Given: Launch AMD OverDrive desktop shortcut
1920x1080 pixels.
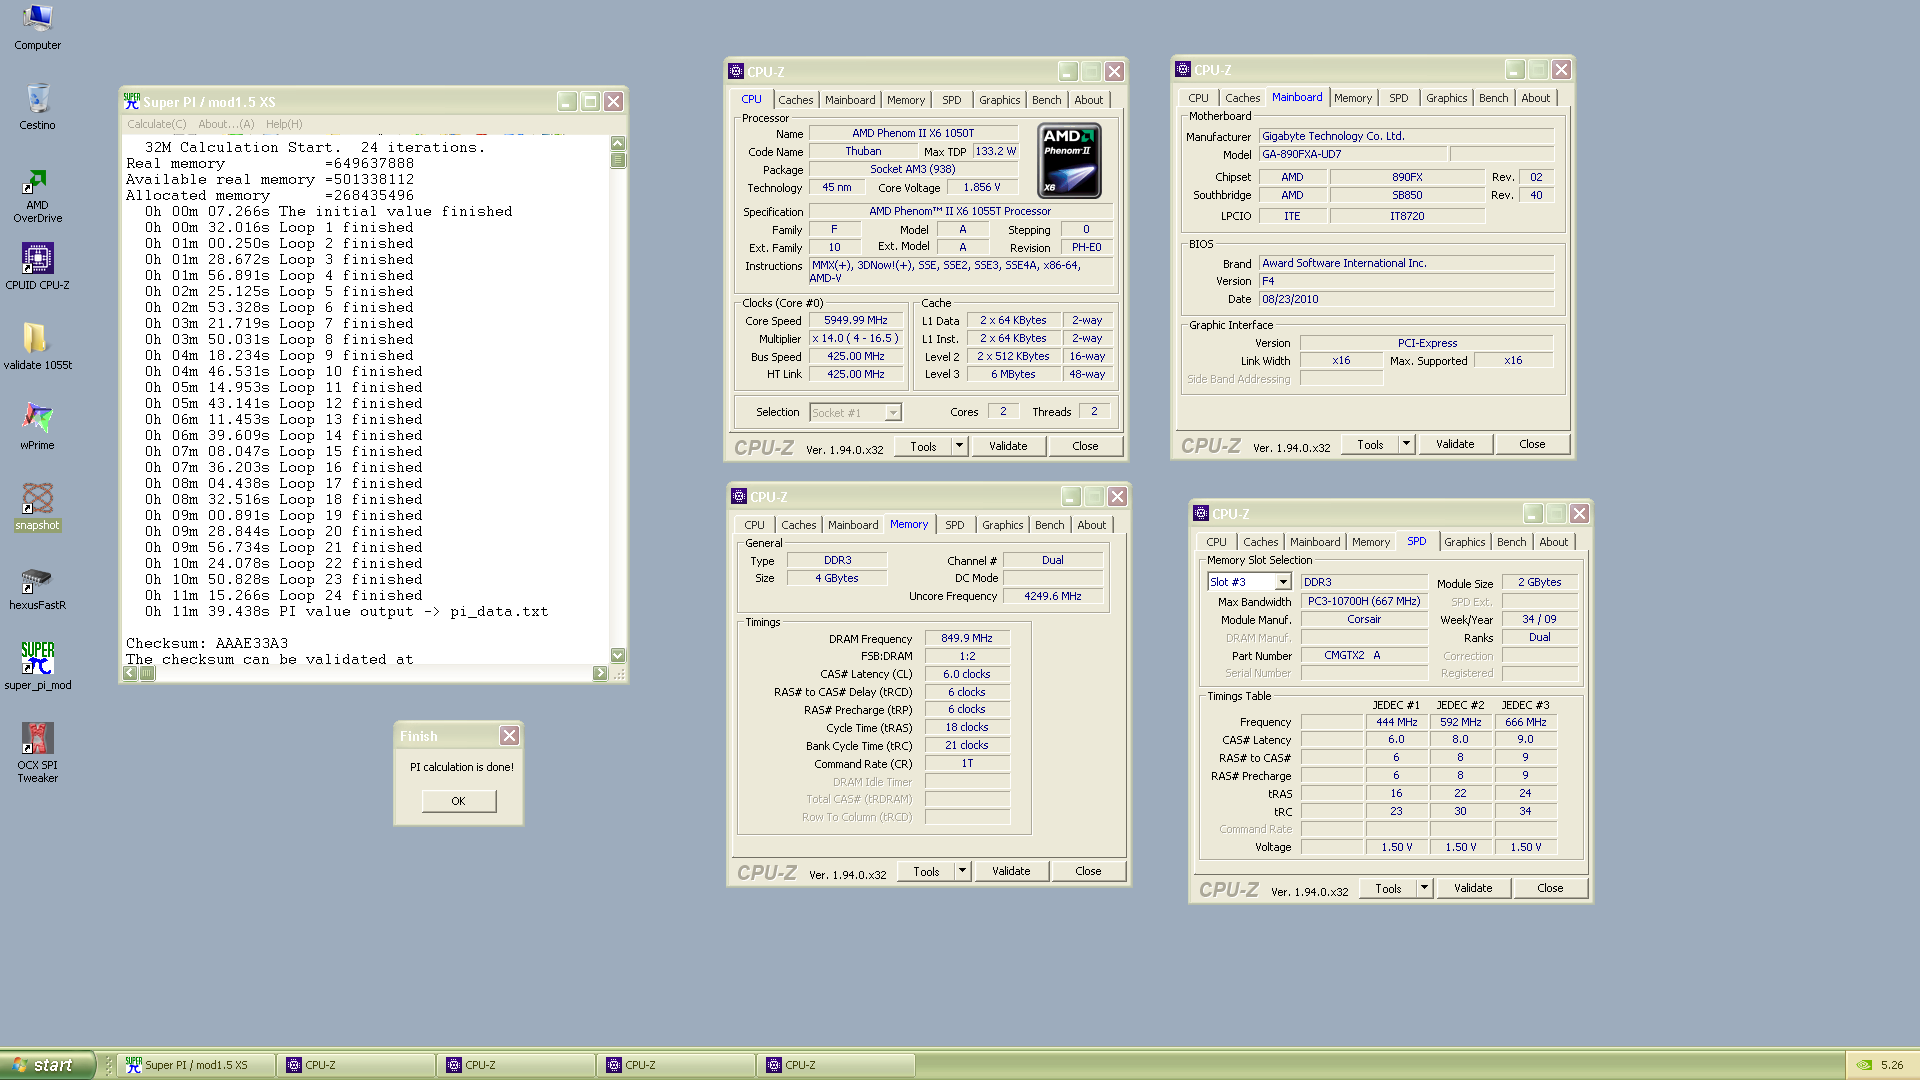Looking at the screenshot, I should click(37, 196).
